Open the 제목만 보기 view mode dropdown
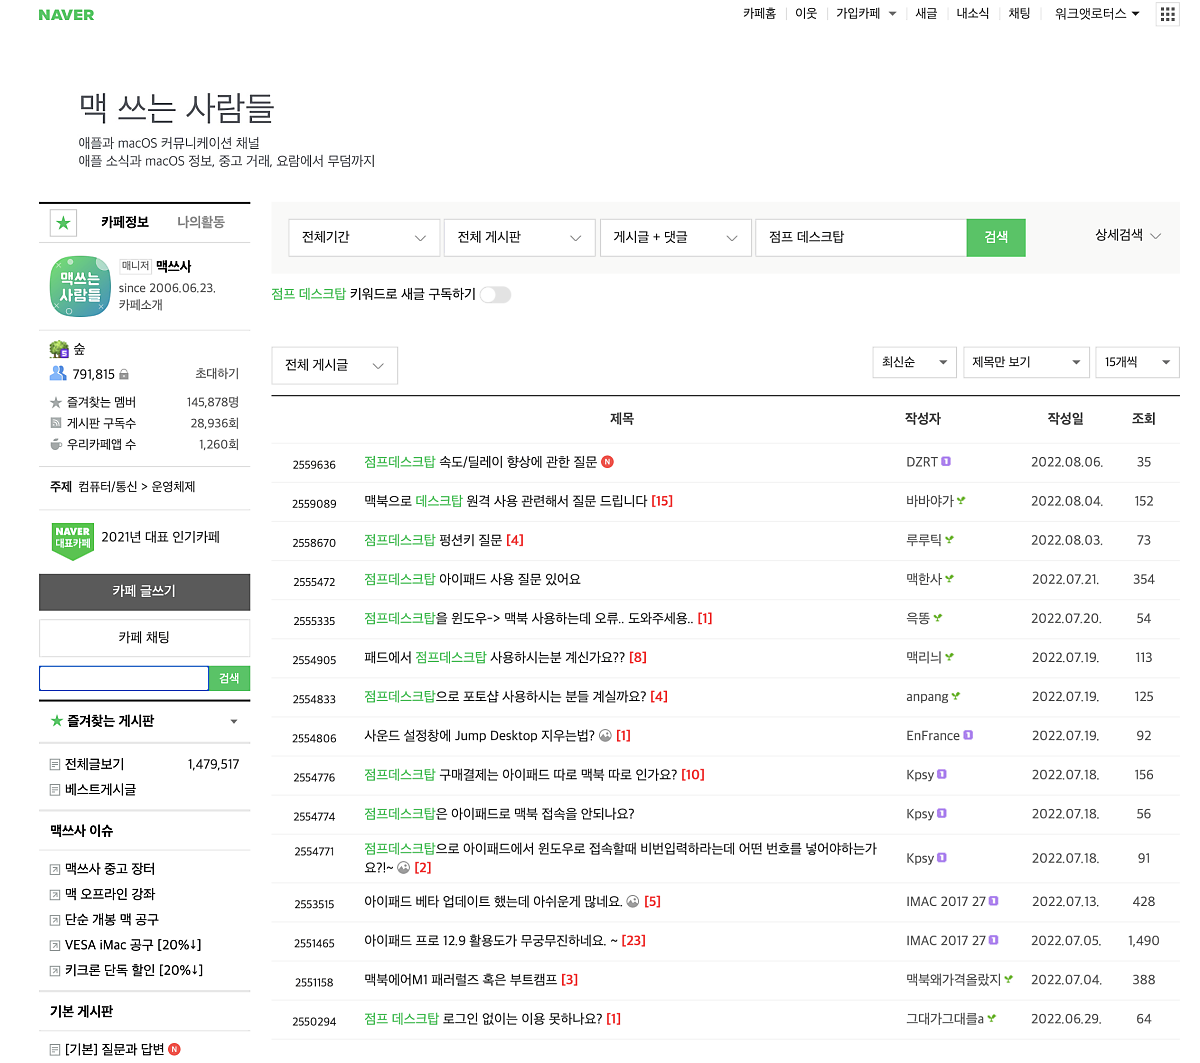The width and height of the screenshot is (1200, 1063). [x=1026, y=362]
